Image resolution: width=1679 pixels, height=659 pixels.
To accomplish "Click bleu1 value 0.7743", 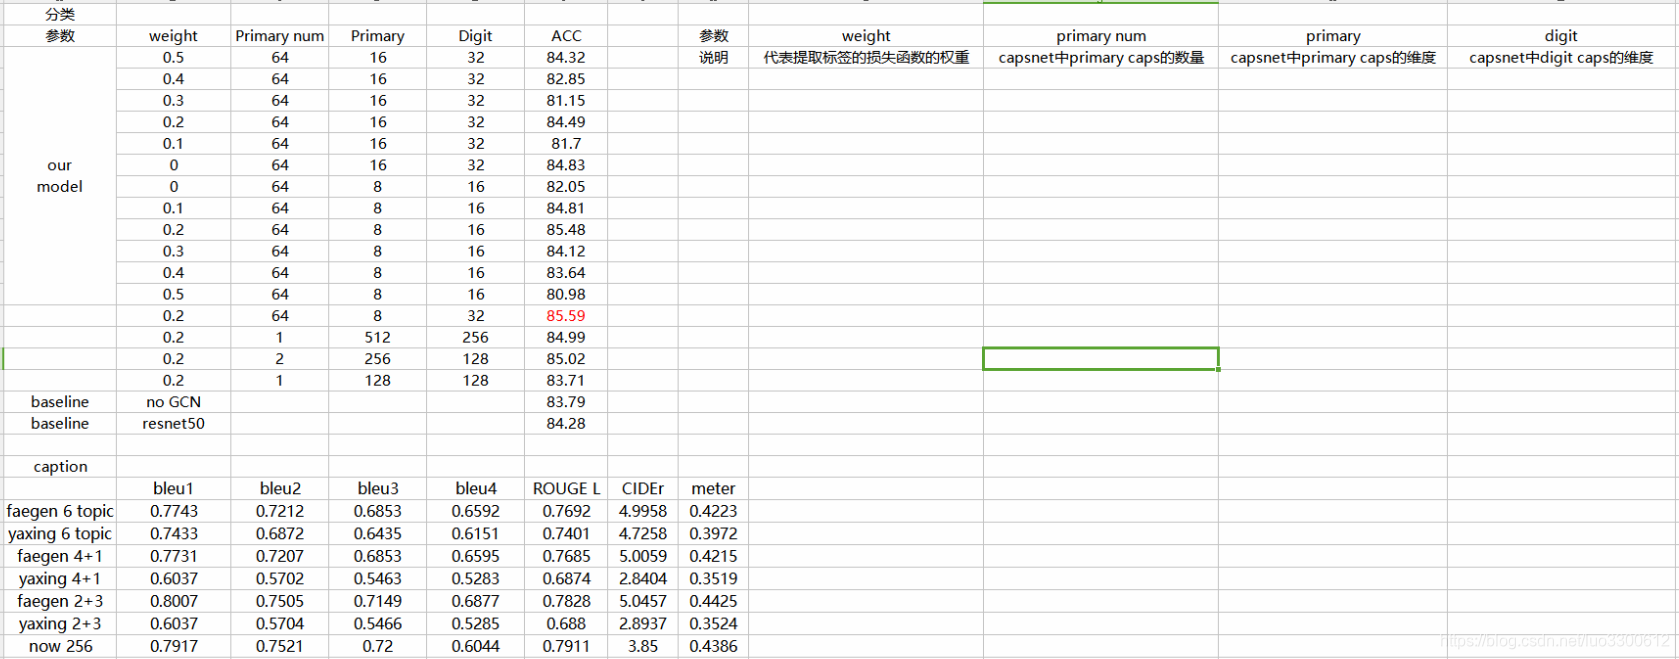I will [173, 511].
